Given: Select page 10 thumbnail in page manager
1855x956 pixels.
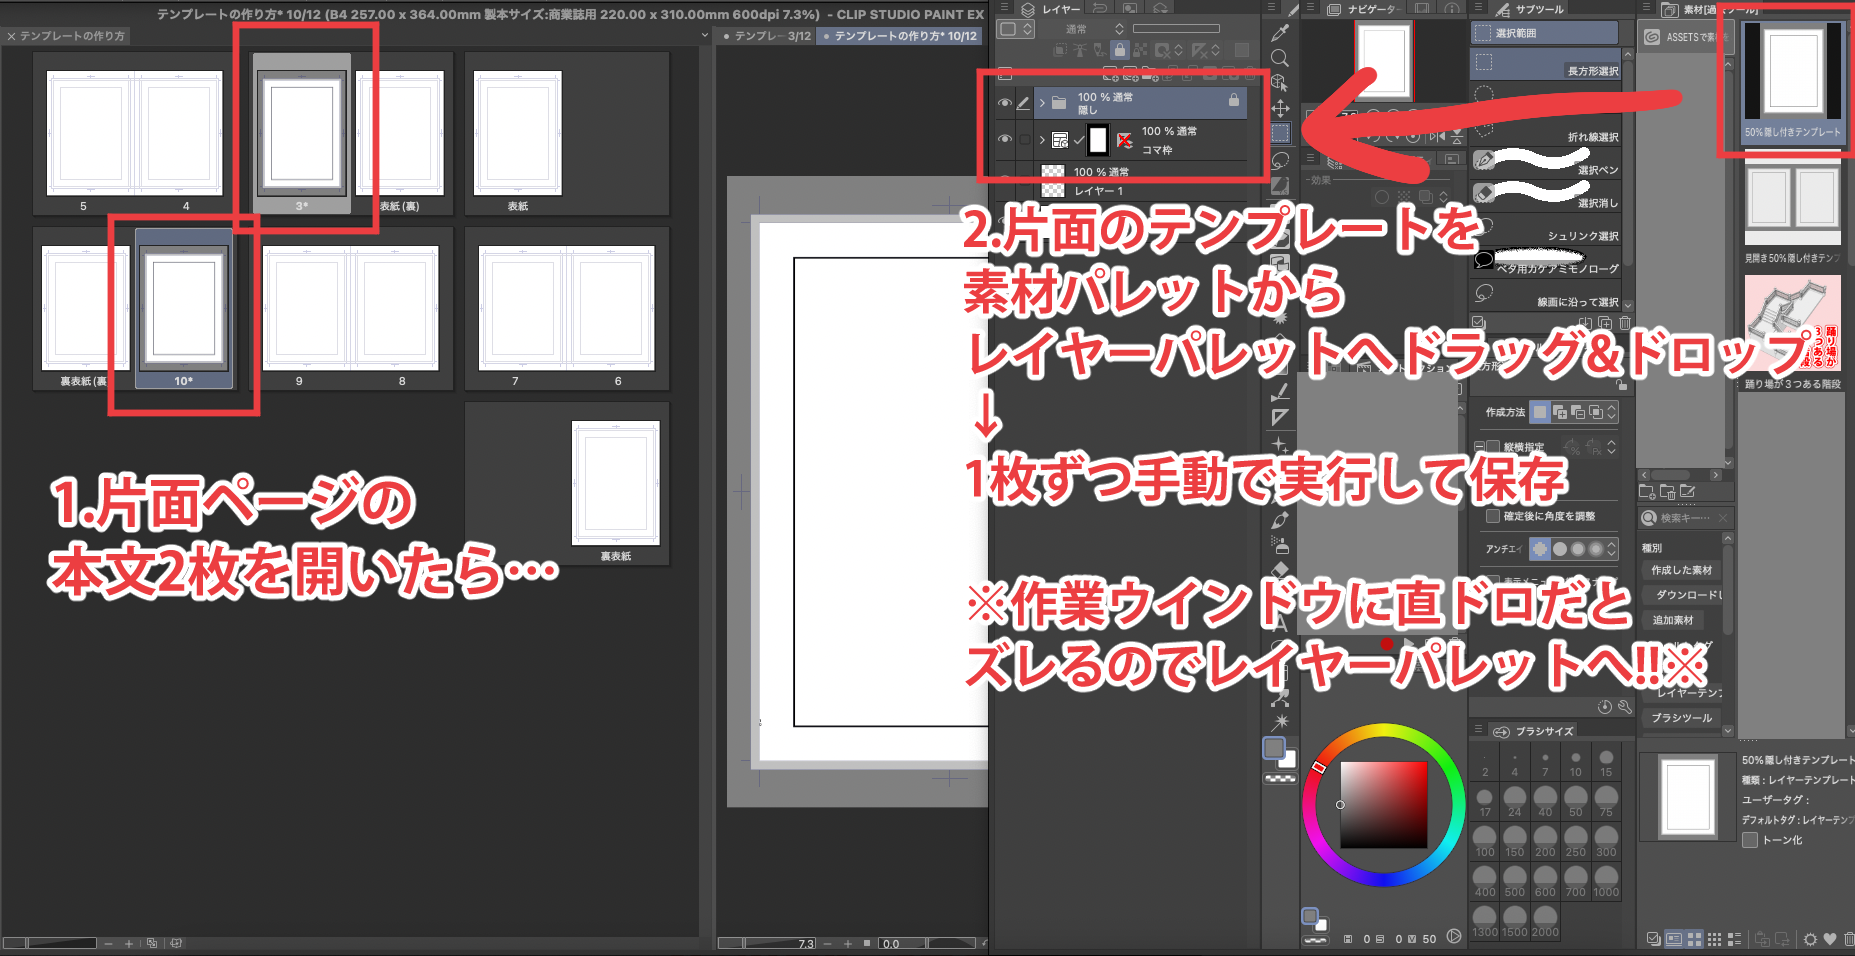Looking at the screenshot, I should [x=184, y=310].
